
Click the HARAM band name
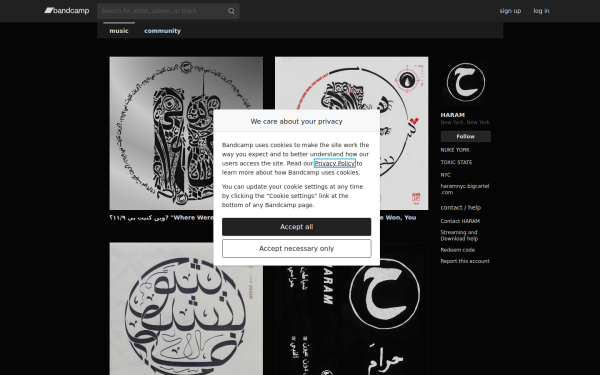click(x=453, y=115)
